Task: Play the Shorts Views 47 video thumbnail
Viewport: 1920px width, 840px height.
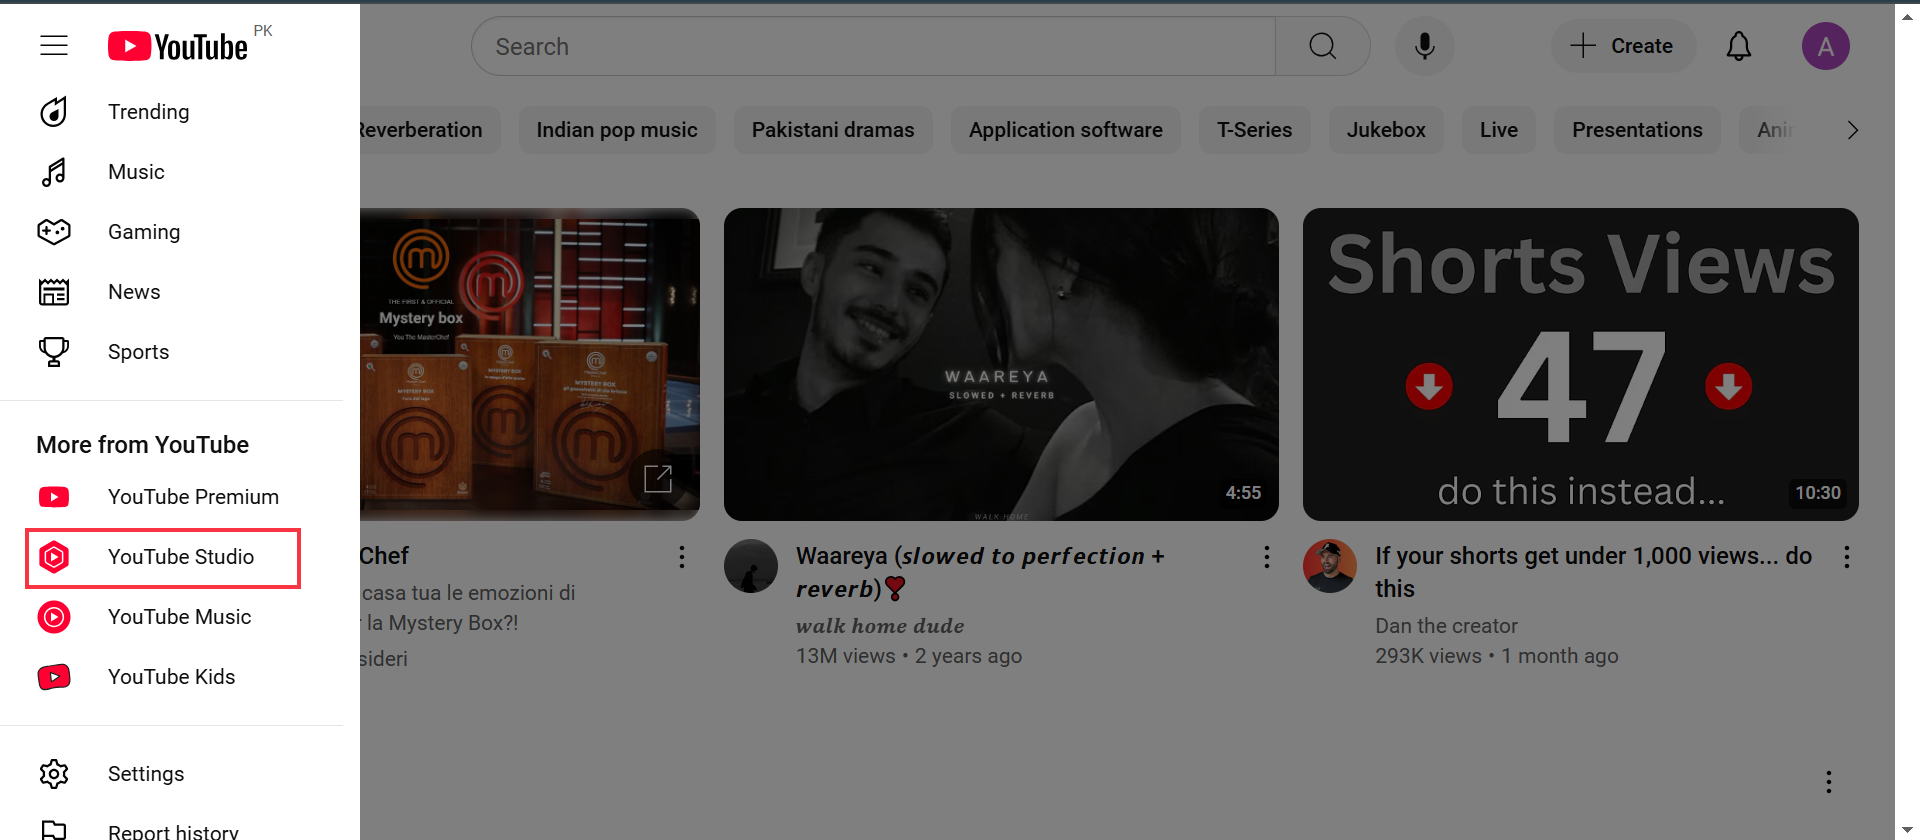Action: [x=1581, y=364]
